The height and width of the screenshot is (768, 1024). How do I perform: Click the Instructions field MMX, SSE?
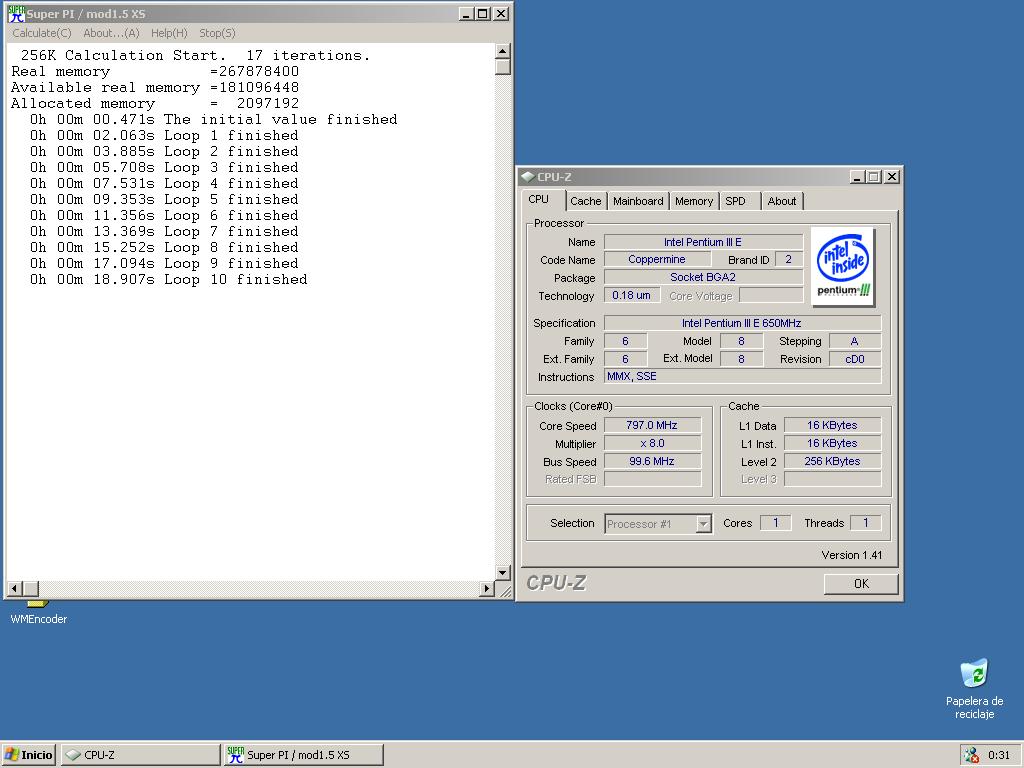tap(742, 376)
